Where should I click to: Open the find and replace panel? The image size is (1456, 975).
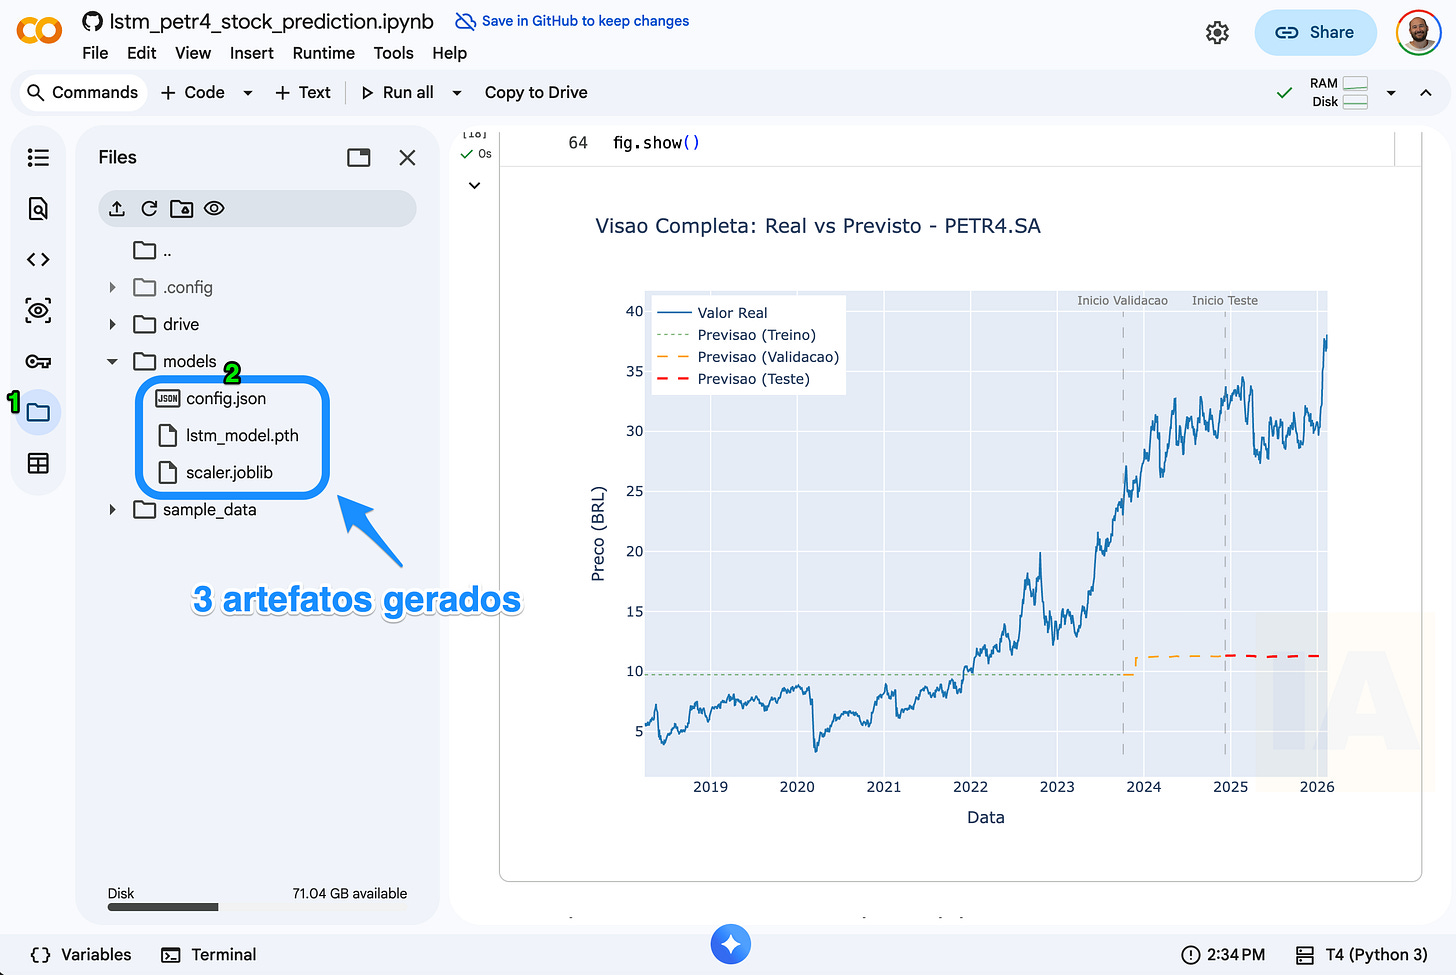point(38,208)
